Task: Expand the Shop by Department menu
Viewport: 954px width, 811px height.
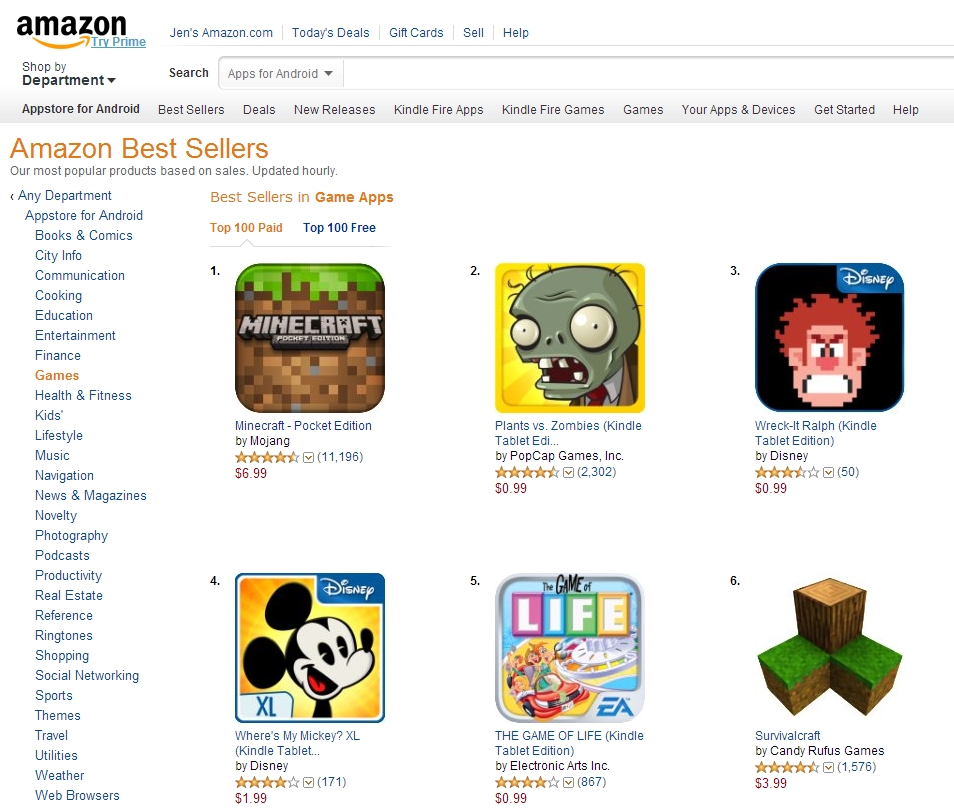Action: coord(68,74)
